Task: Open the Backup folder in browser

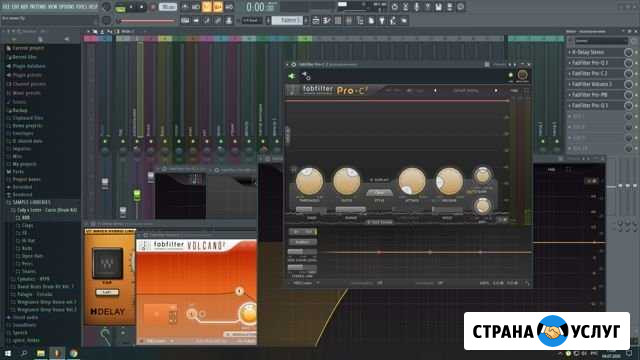Action: (x=20, y=110)
